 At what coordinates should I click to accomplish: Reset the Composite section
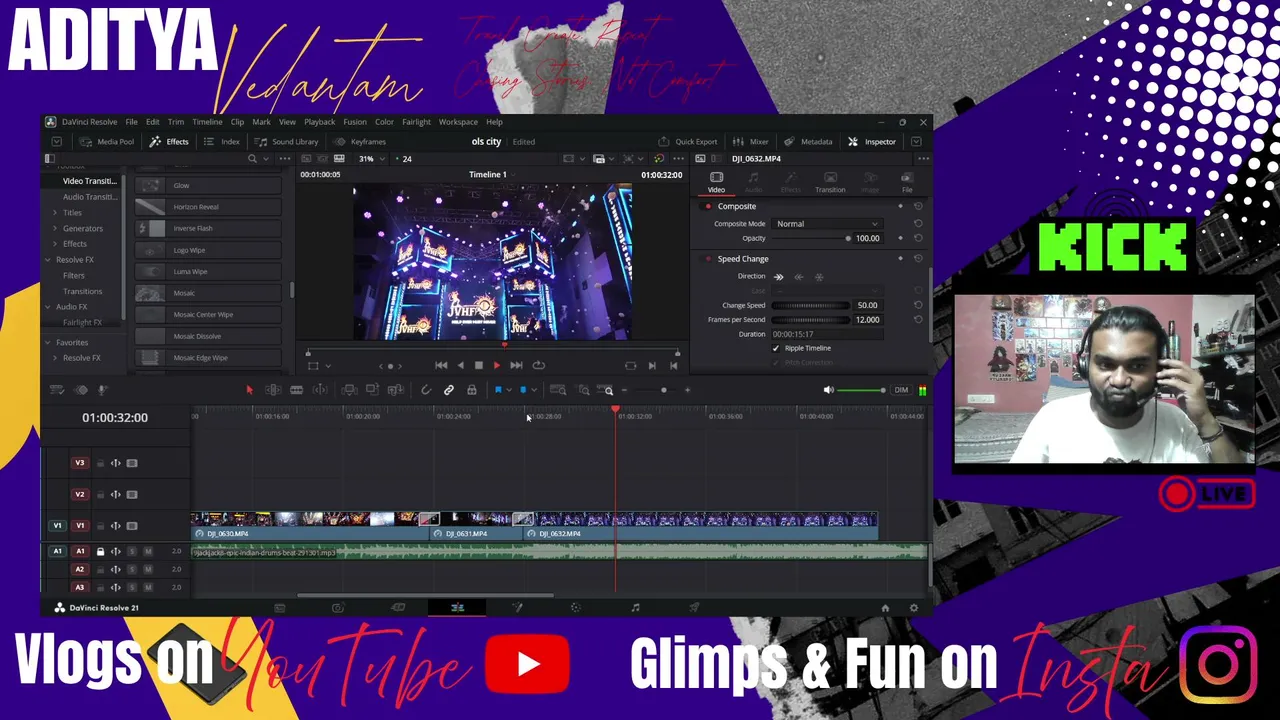point(918,206)
